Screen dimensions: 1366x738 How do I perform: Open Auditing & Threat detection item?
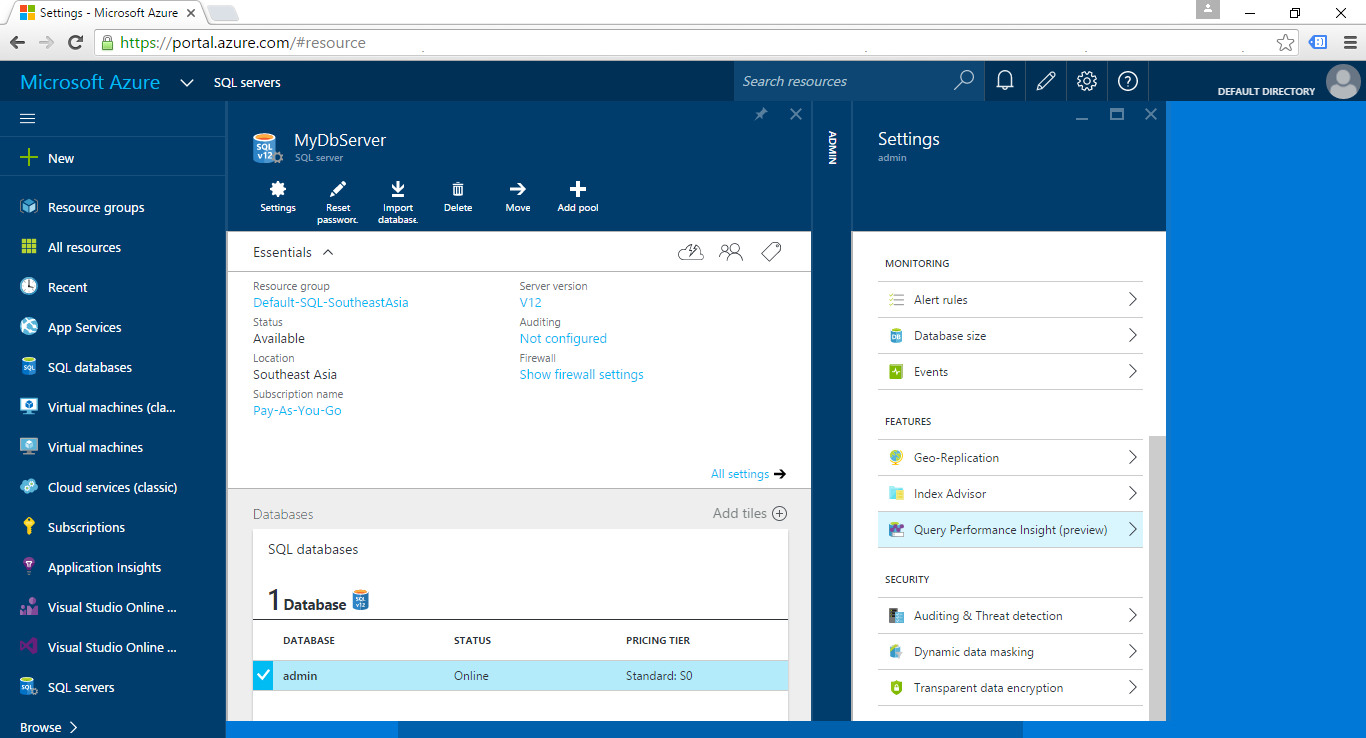tap(1010, 616)
